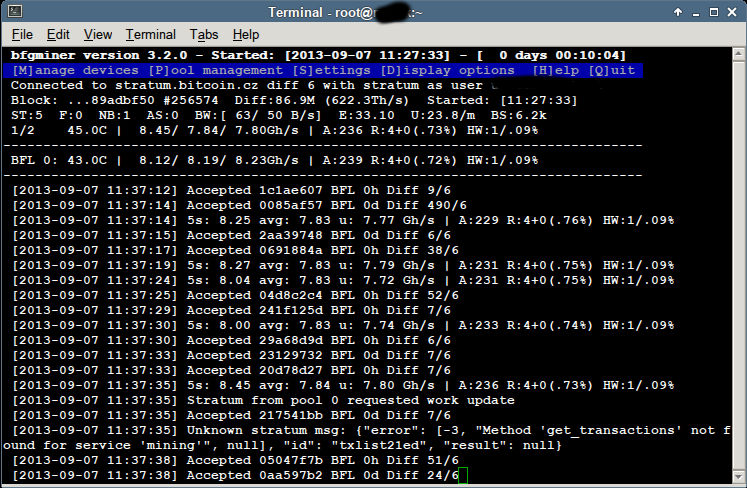Click accepted share hash 1c1ae607
The image size is (747, 488).
[x=291, y=191]
